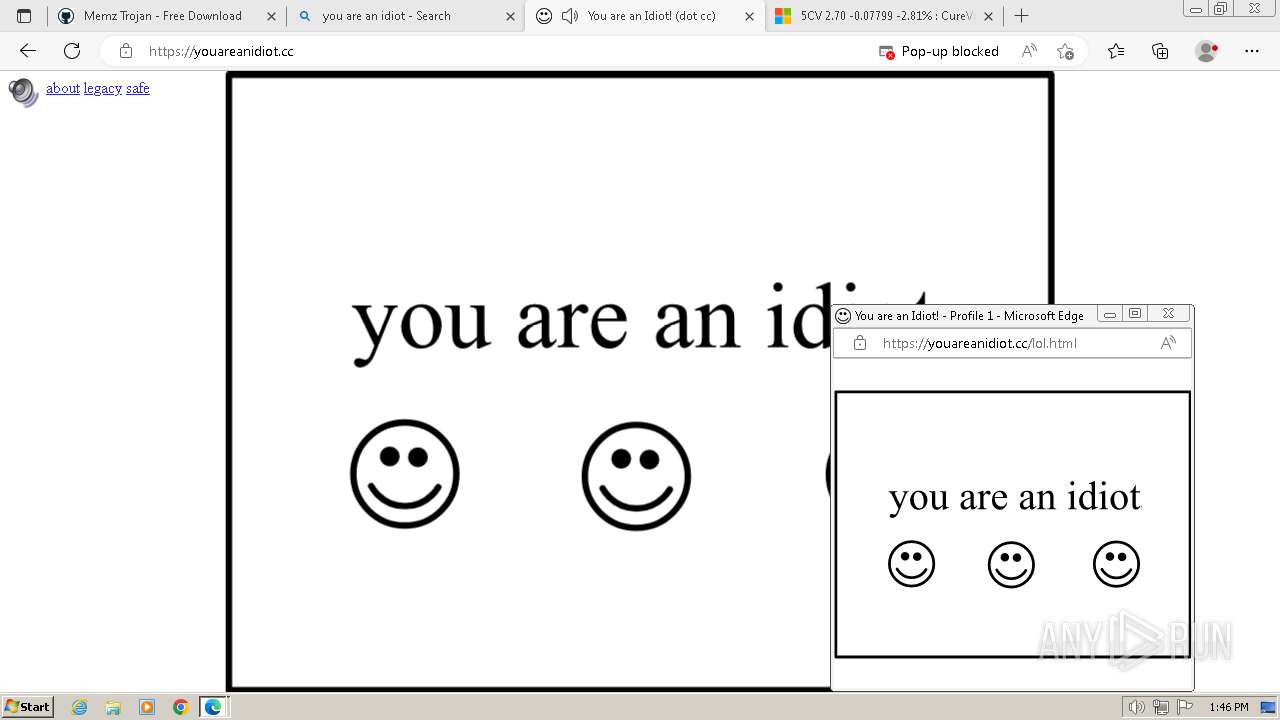This screenshot has width=1280, height=720.
Task: Open Action Center flag icon
Action: [x=1184, y=707]
